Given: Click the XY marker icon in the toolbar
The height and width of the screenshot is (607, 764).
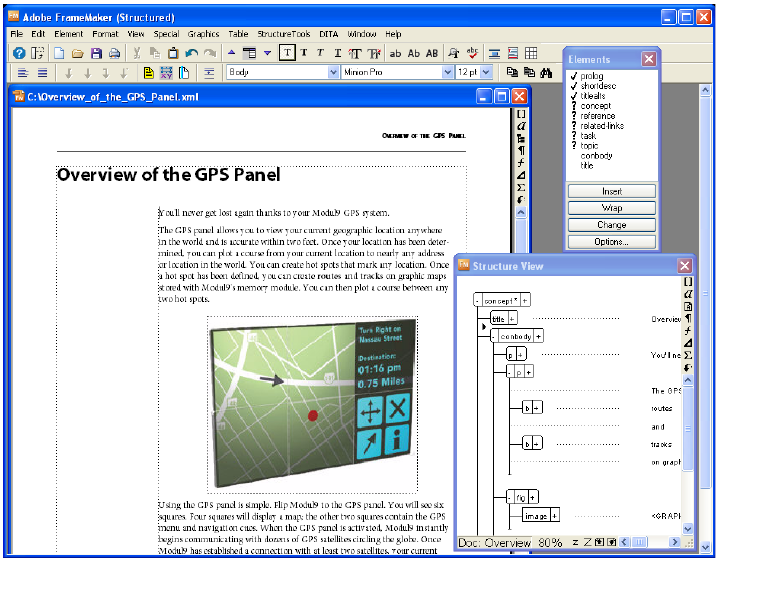Looking at the screenshot, I should (167, 73).
